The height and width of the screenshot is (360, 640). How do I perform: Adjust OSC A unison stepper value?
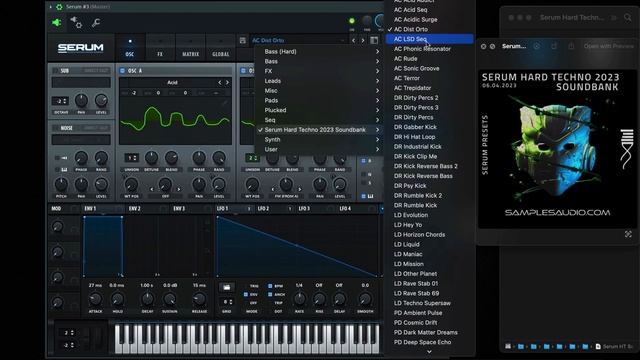131,158
